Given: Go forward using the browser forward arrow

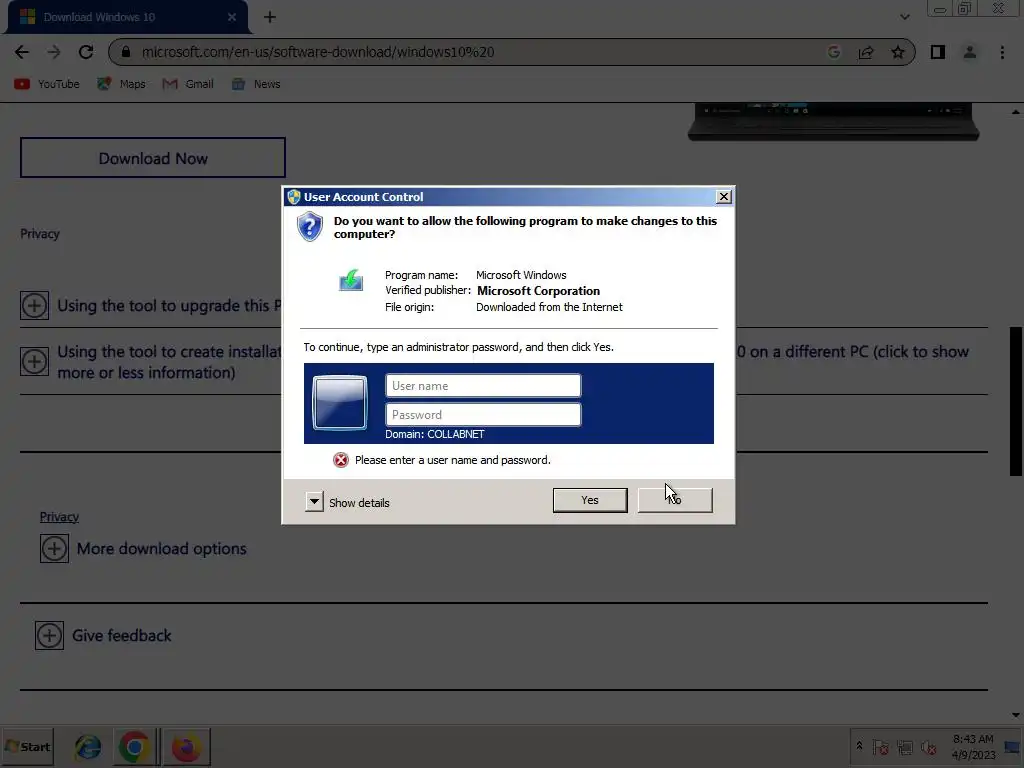Looking at the screenshot, I should pos(54,52).
